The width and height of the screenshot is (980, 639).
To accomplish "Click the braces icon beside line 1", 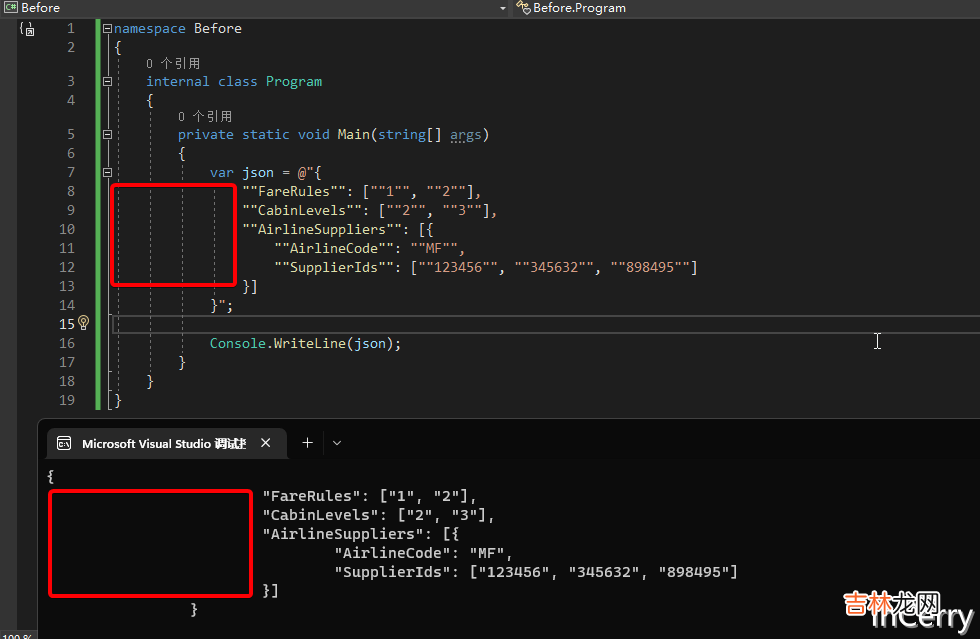I will coord(27,29).
